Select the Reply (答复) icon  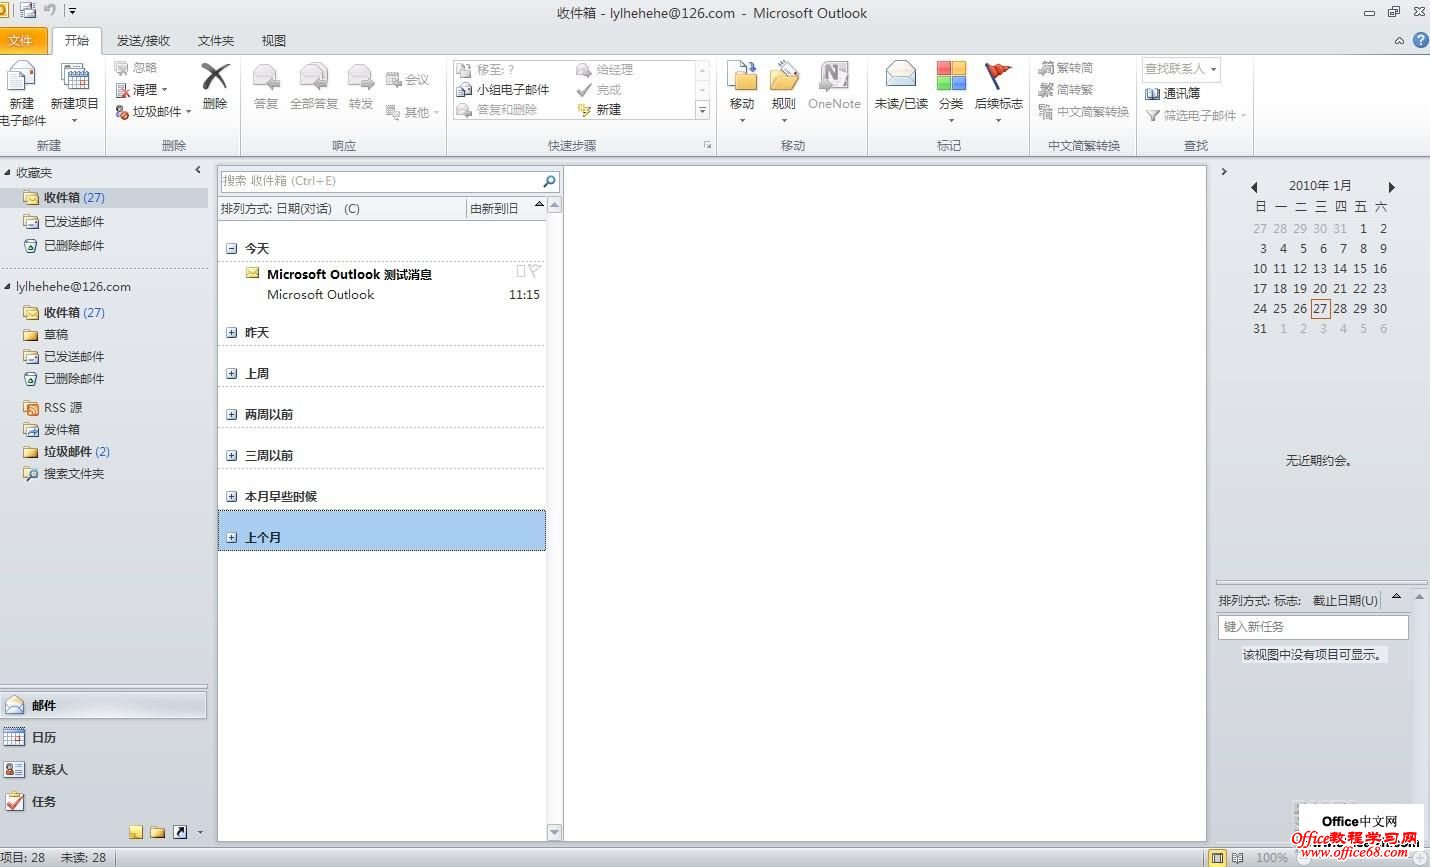coord(264,88)
